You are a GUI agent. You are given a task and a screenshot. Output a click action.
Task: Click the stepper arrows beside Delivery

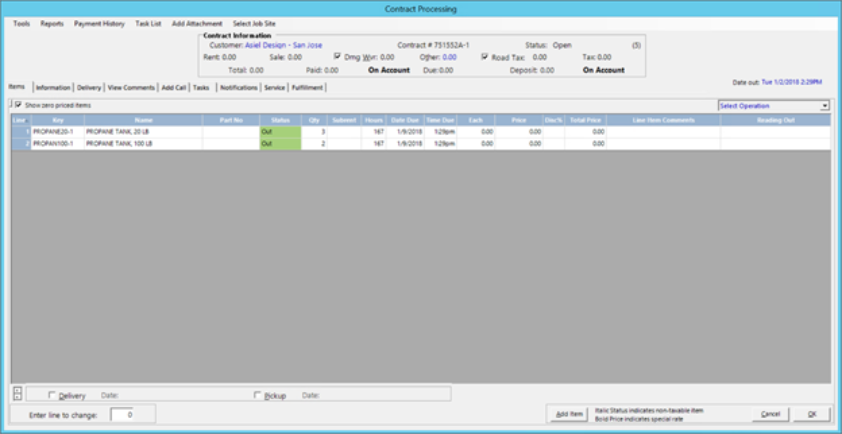(17, 394)
